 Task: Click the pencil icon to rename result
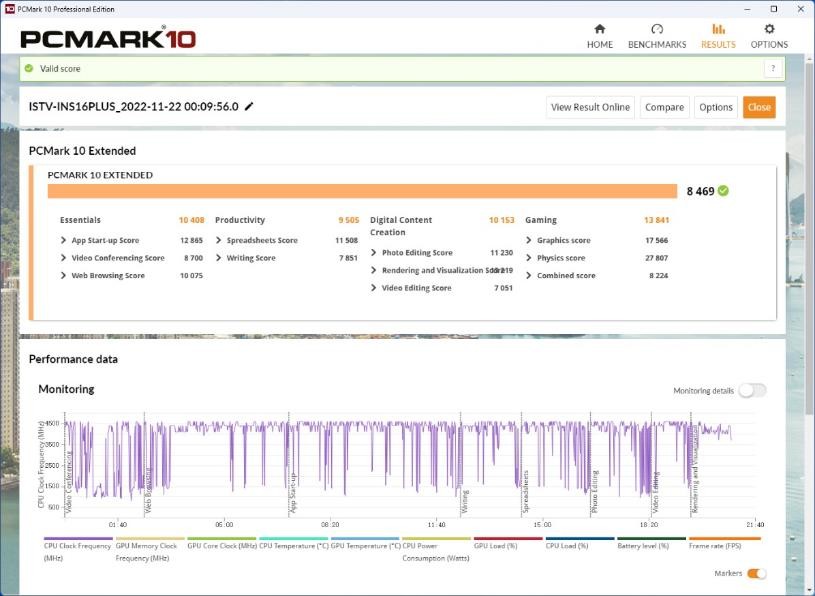249,107
